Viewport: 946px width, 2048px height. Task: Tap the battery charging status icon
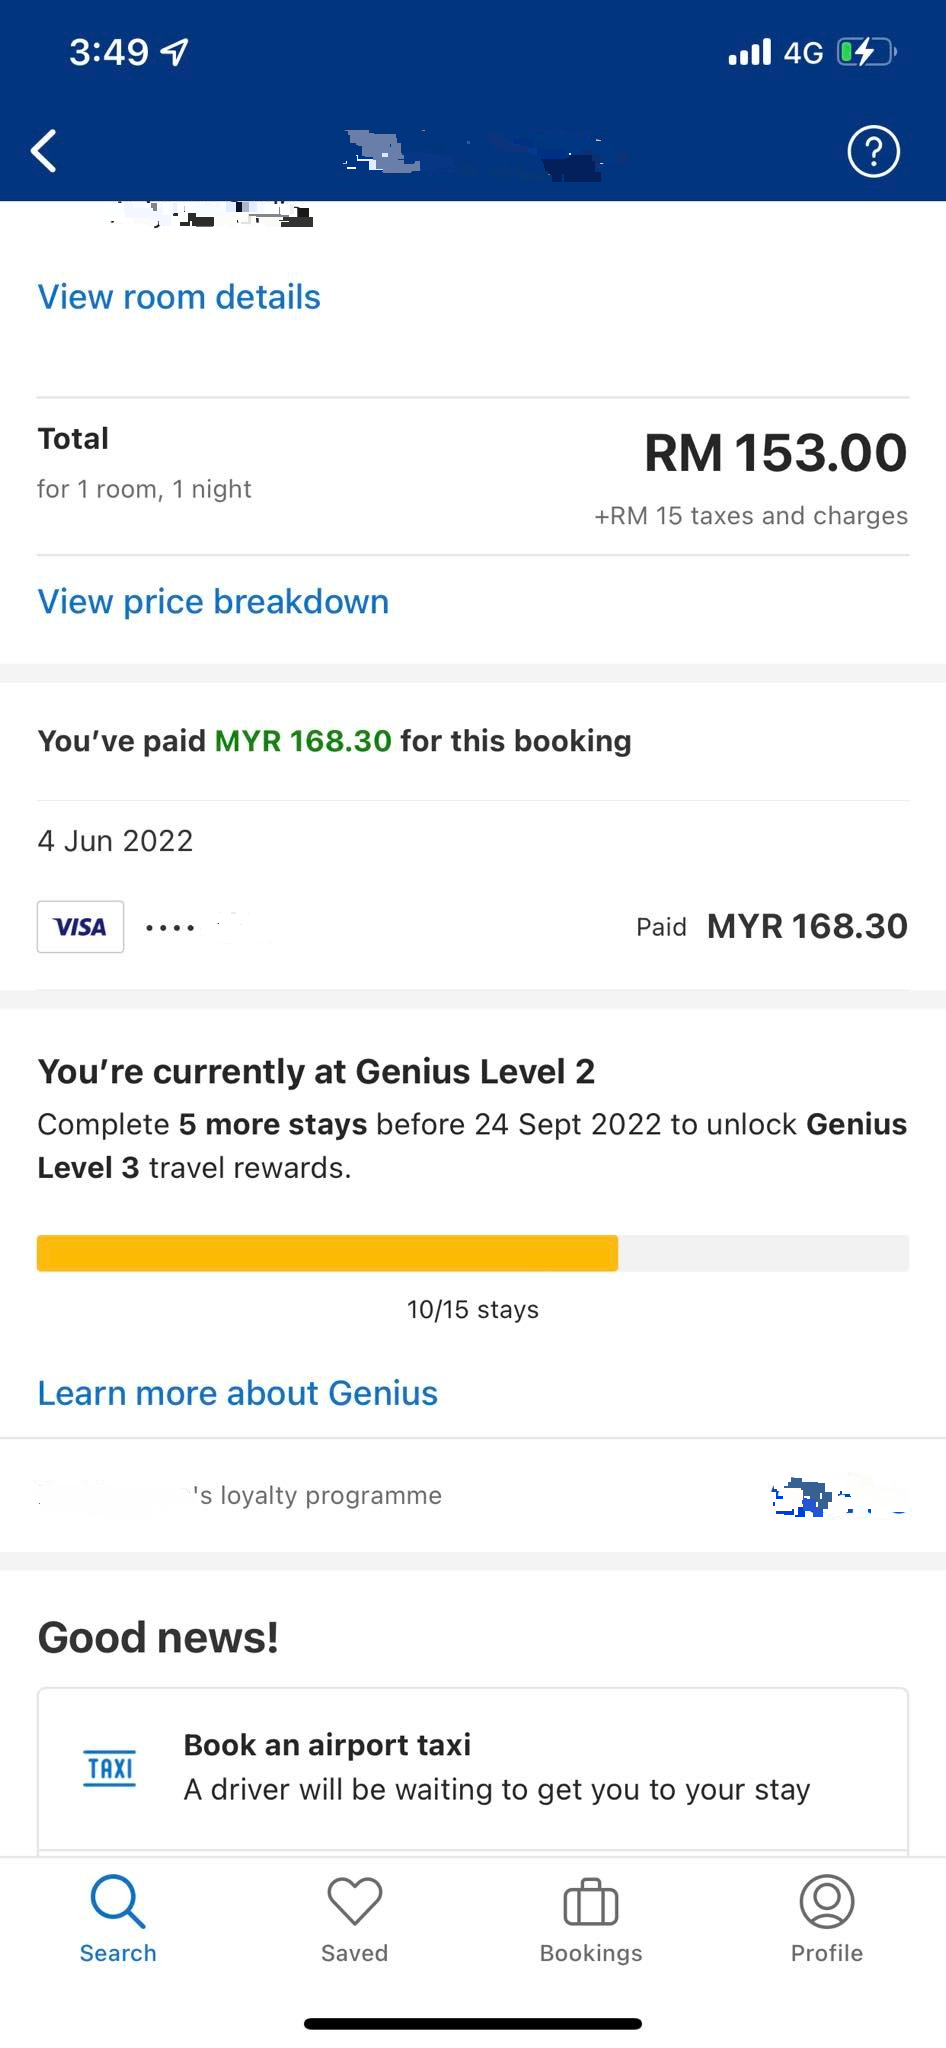(x=865, y=52)
